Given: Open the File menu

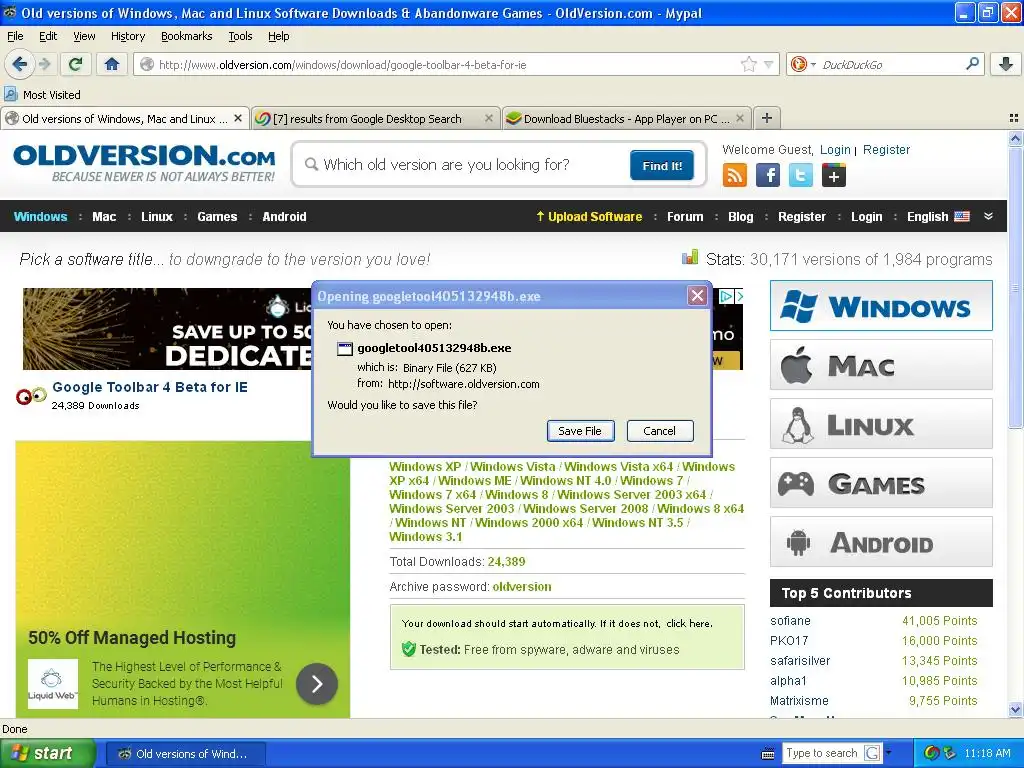Looking at the screenshot, I should 15,36.
